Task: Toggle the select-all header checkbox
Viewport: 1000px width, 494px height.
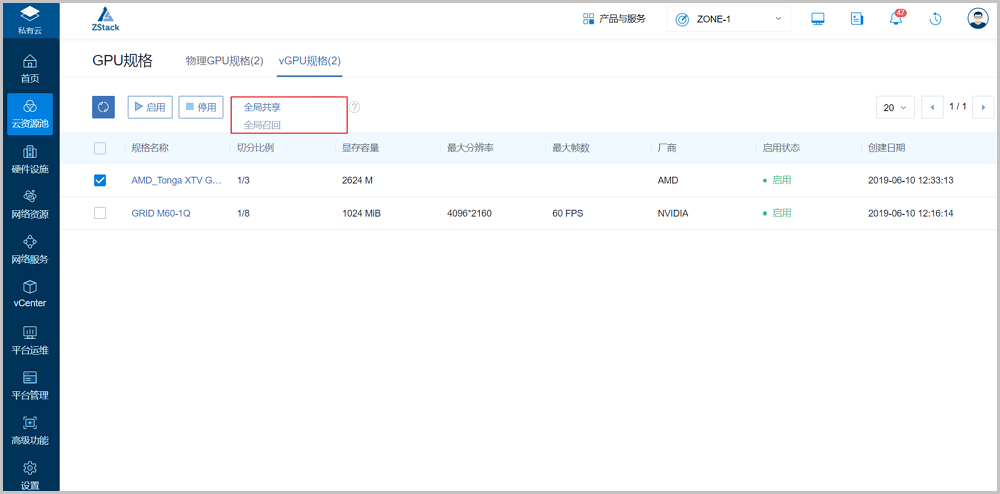Action: 100,148
